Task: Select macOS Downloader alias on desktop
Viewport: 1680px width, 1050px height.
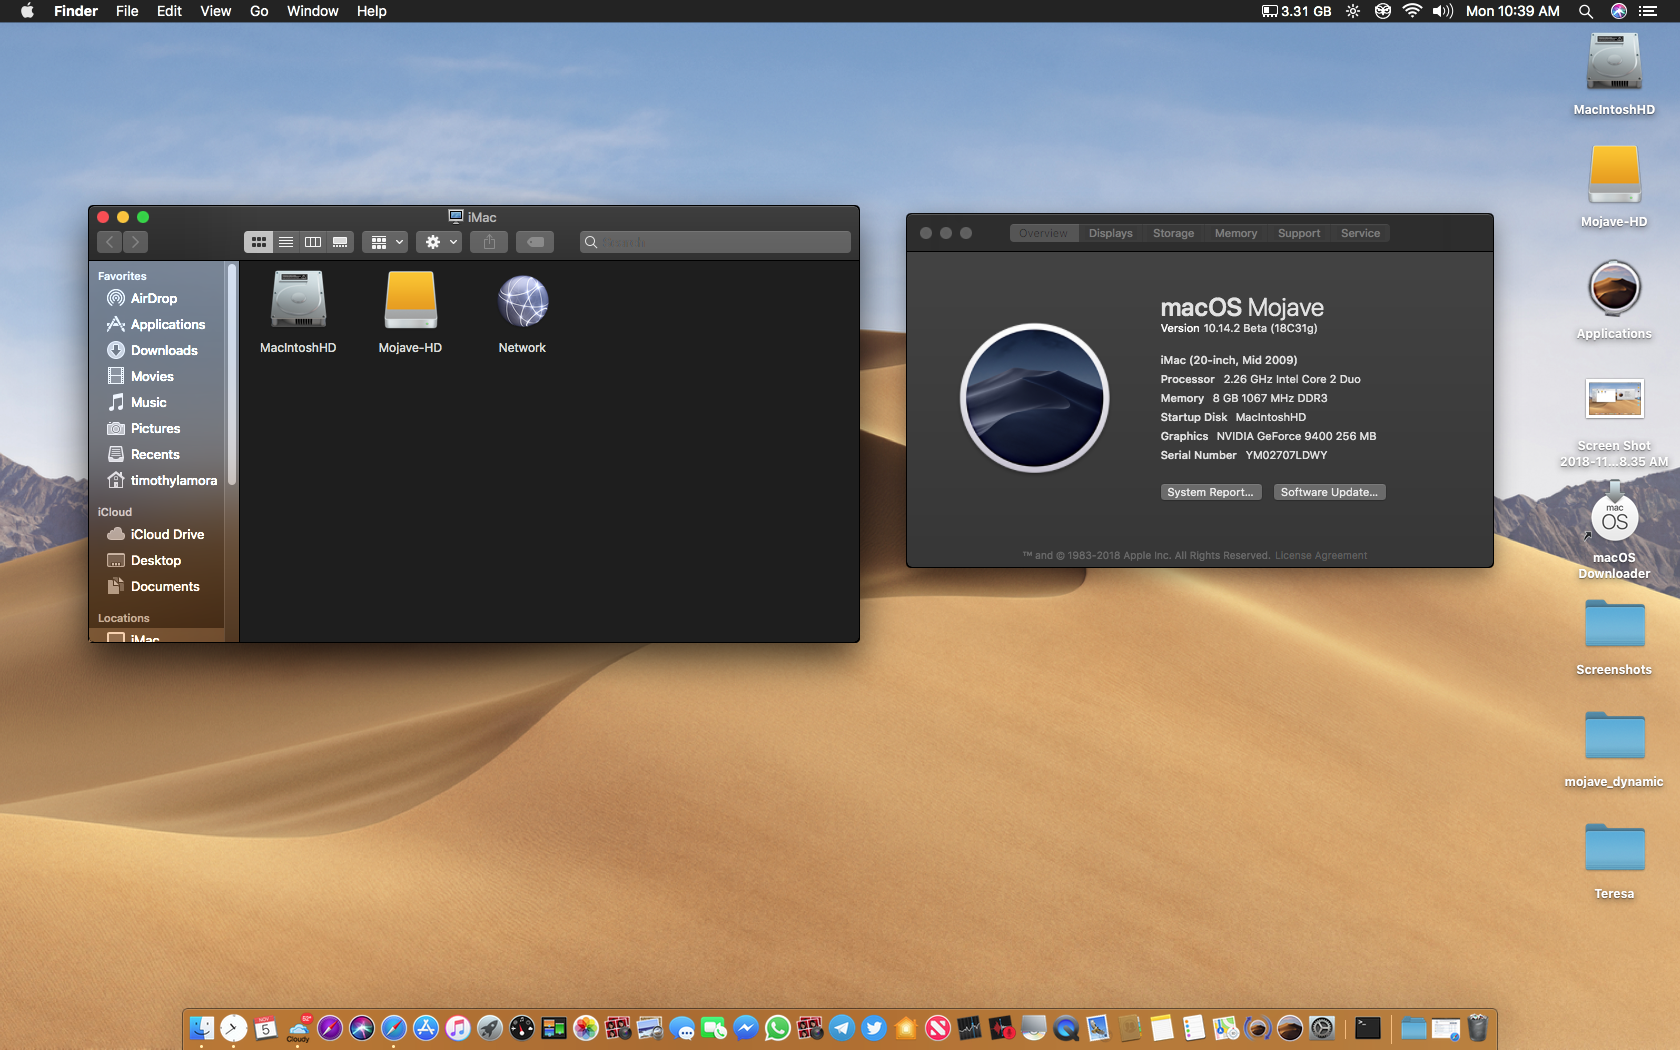Action: tap(1614, 530)
